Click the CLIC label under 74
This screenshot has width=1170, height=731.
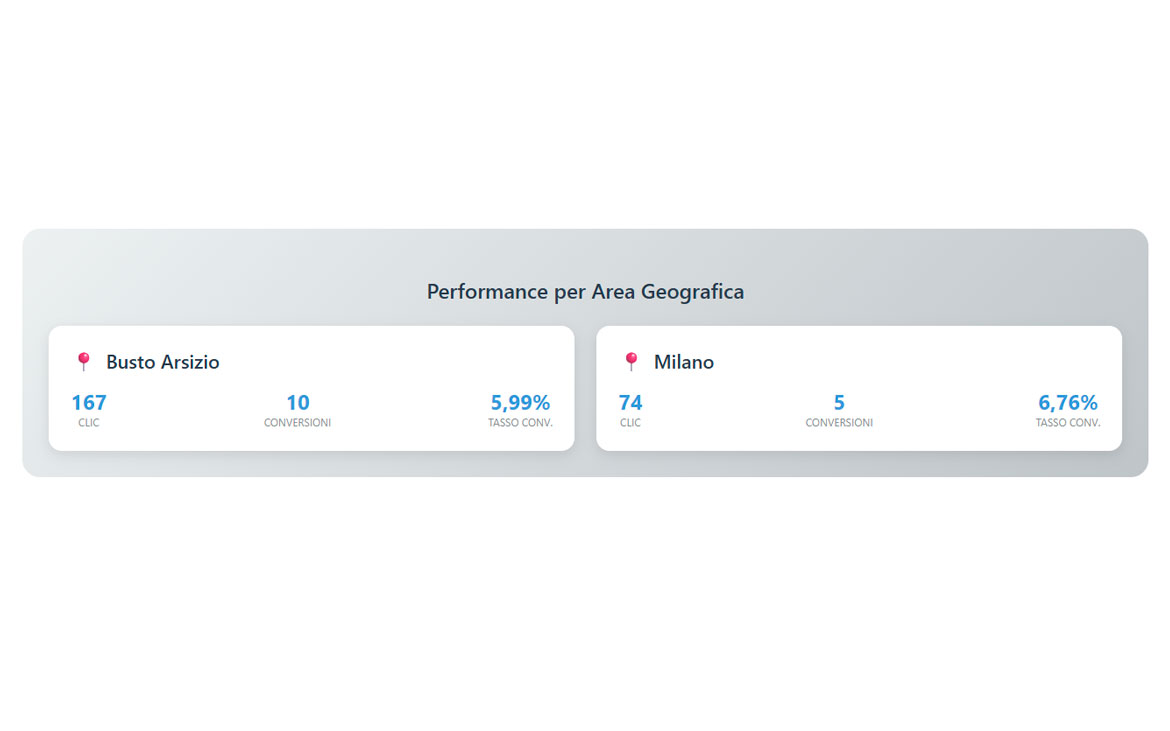630,423
